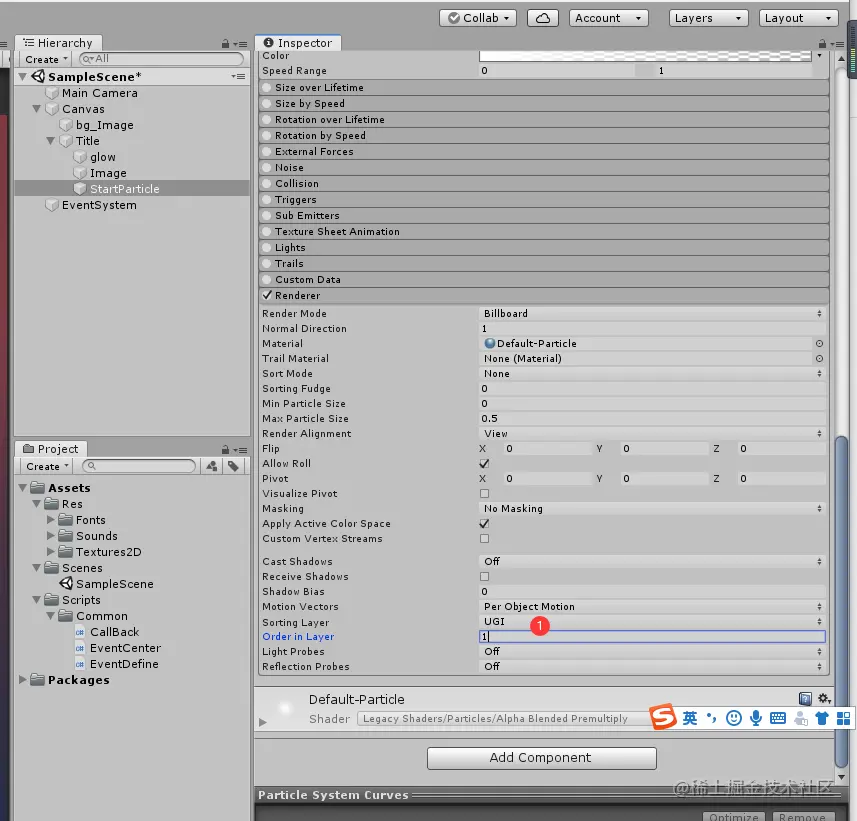
Task: Open the Masking dropdown
Action: 652,508
